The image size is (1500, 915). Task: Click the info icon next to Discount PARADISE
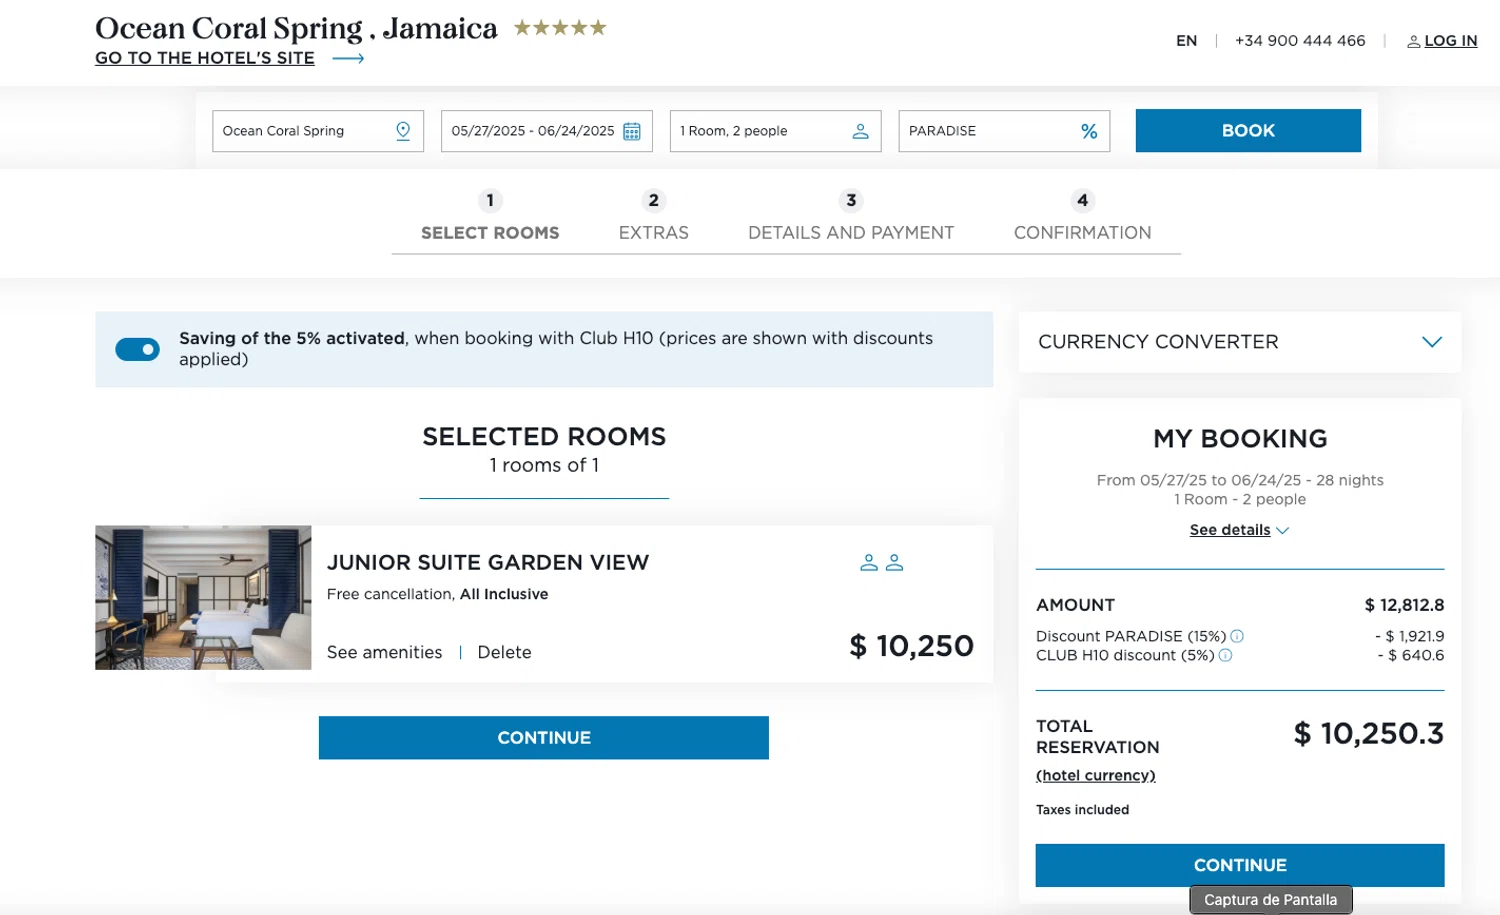[1237, 636]
